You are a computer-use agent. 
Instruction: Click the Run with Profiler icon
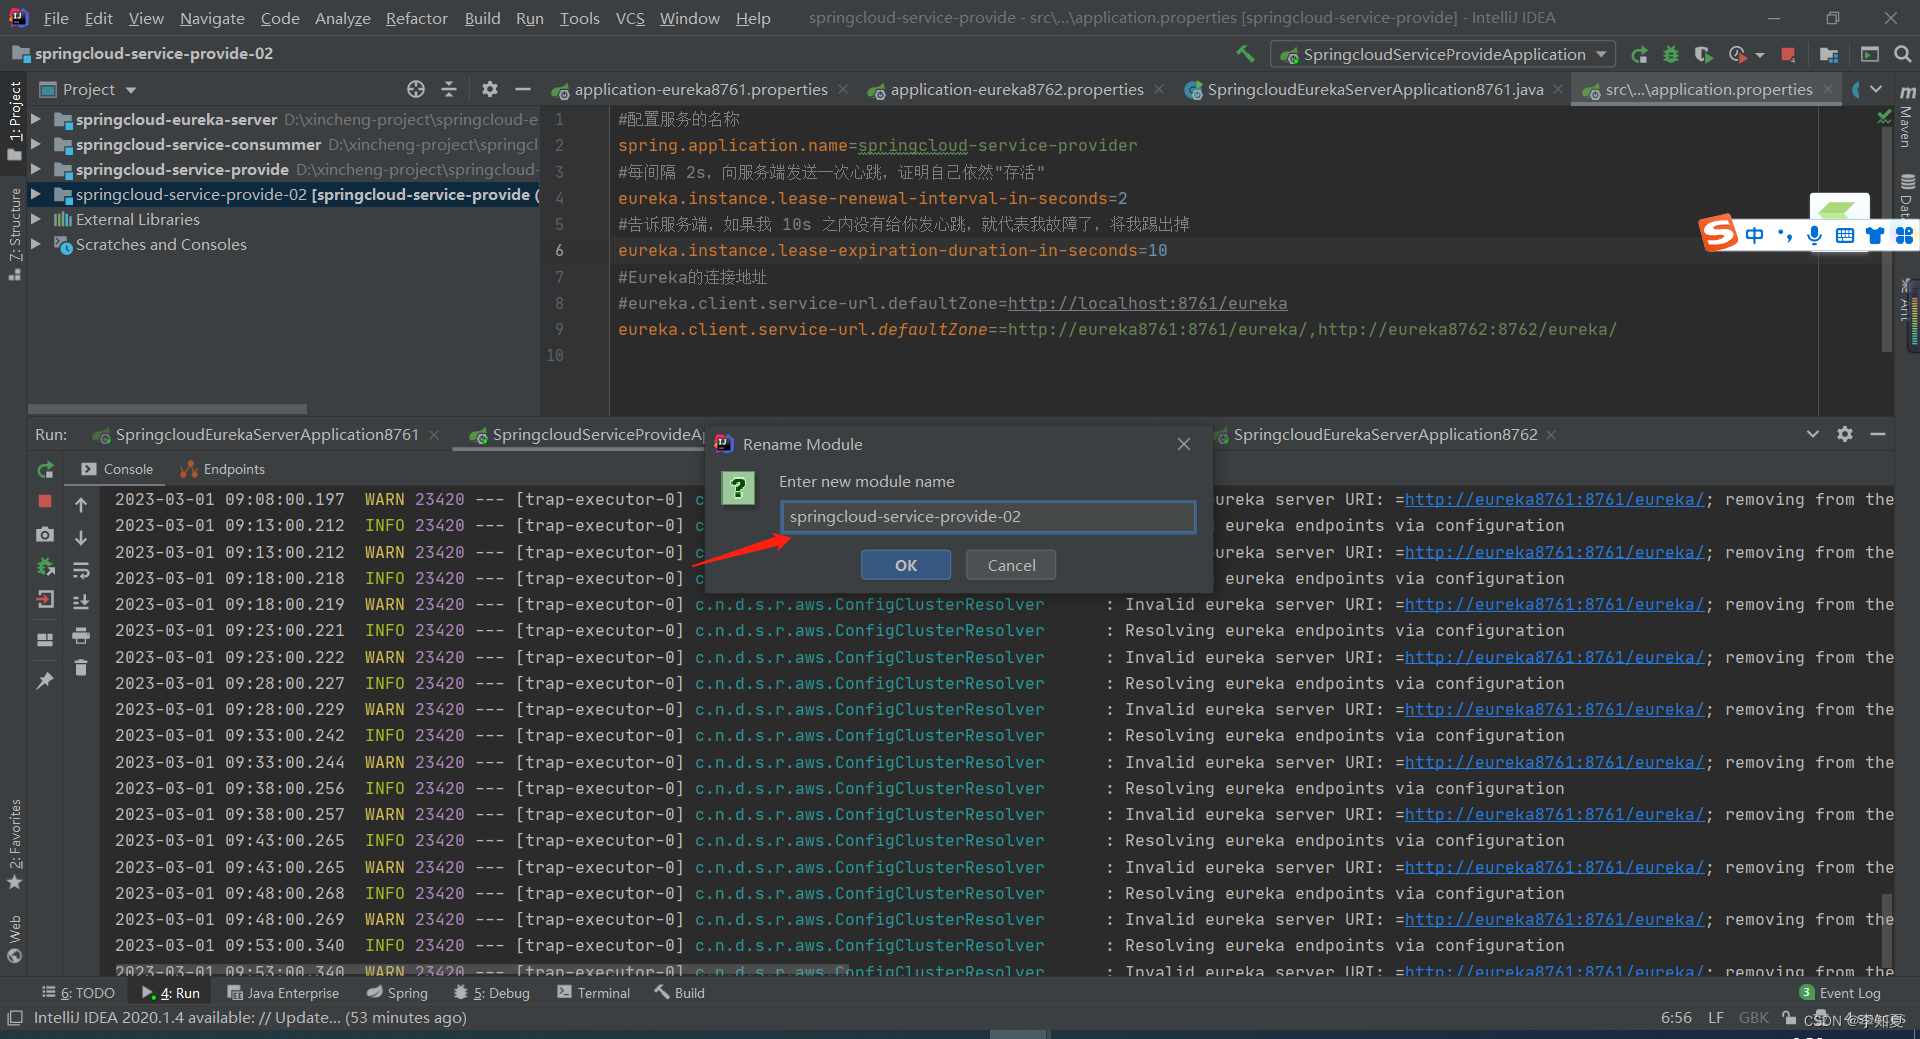(1737, 54)
